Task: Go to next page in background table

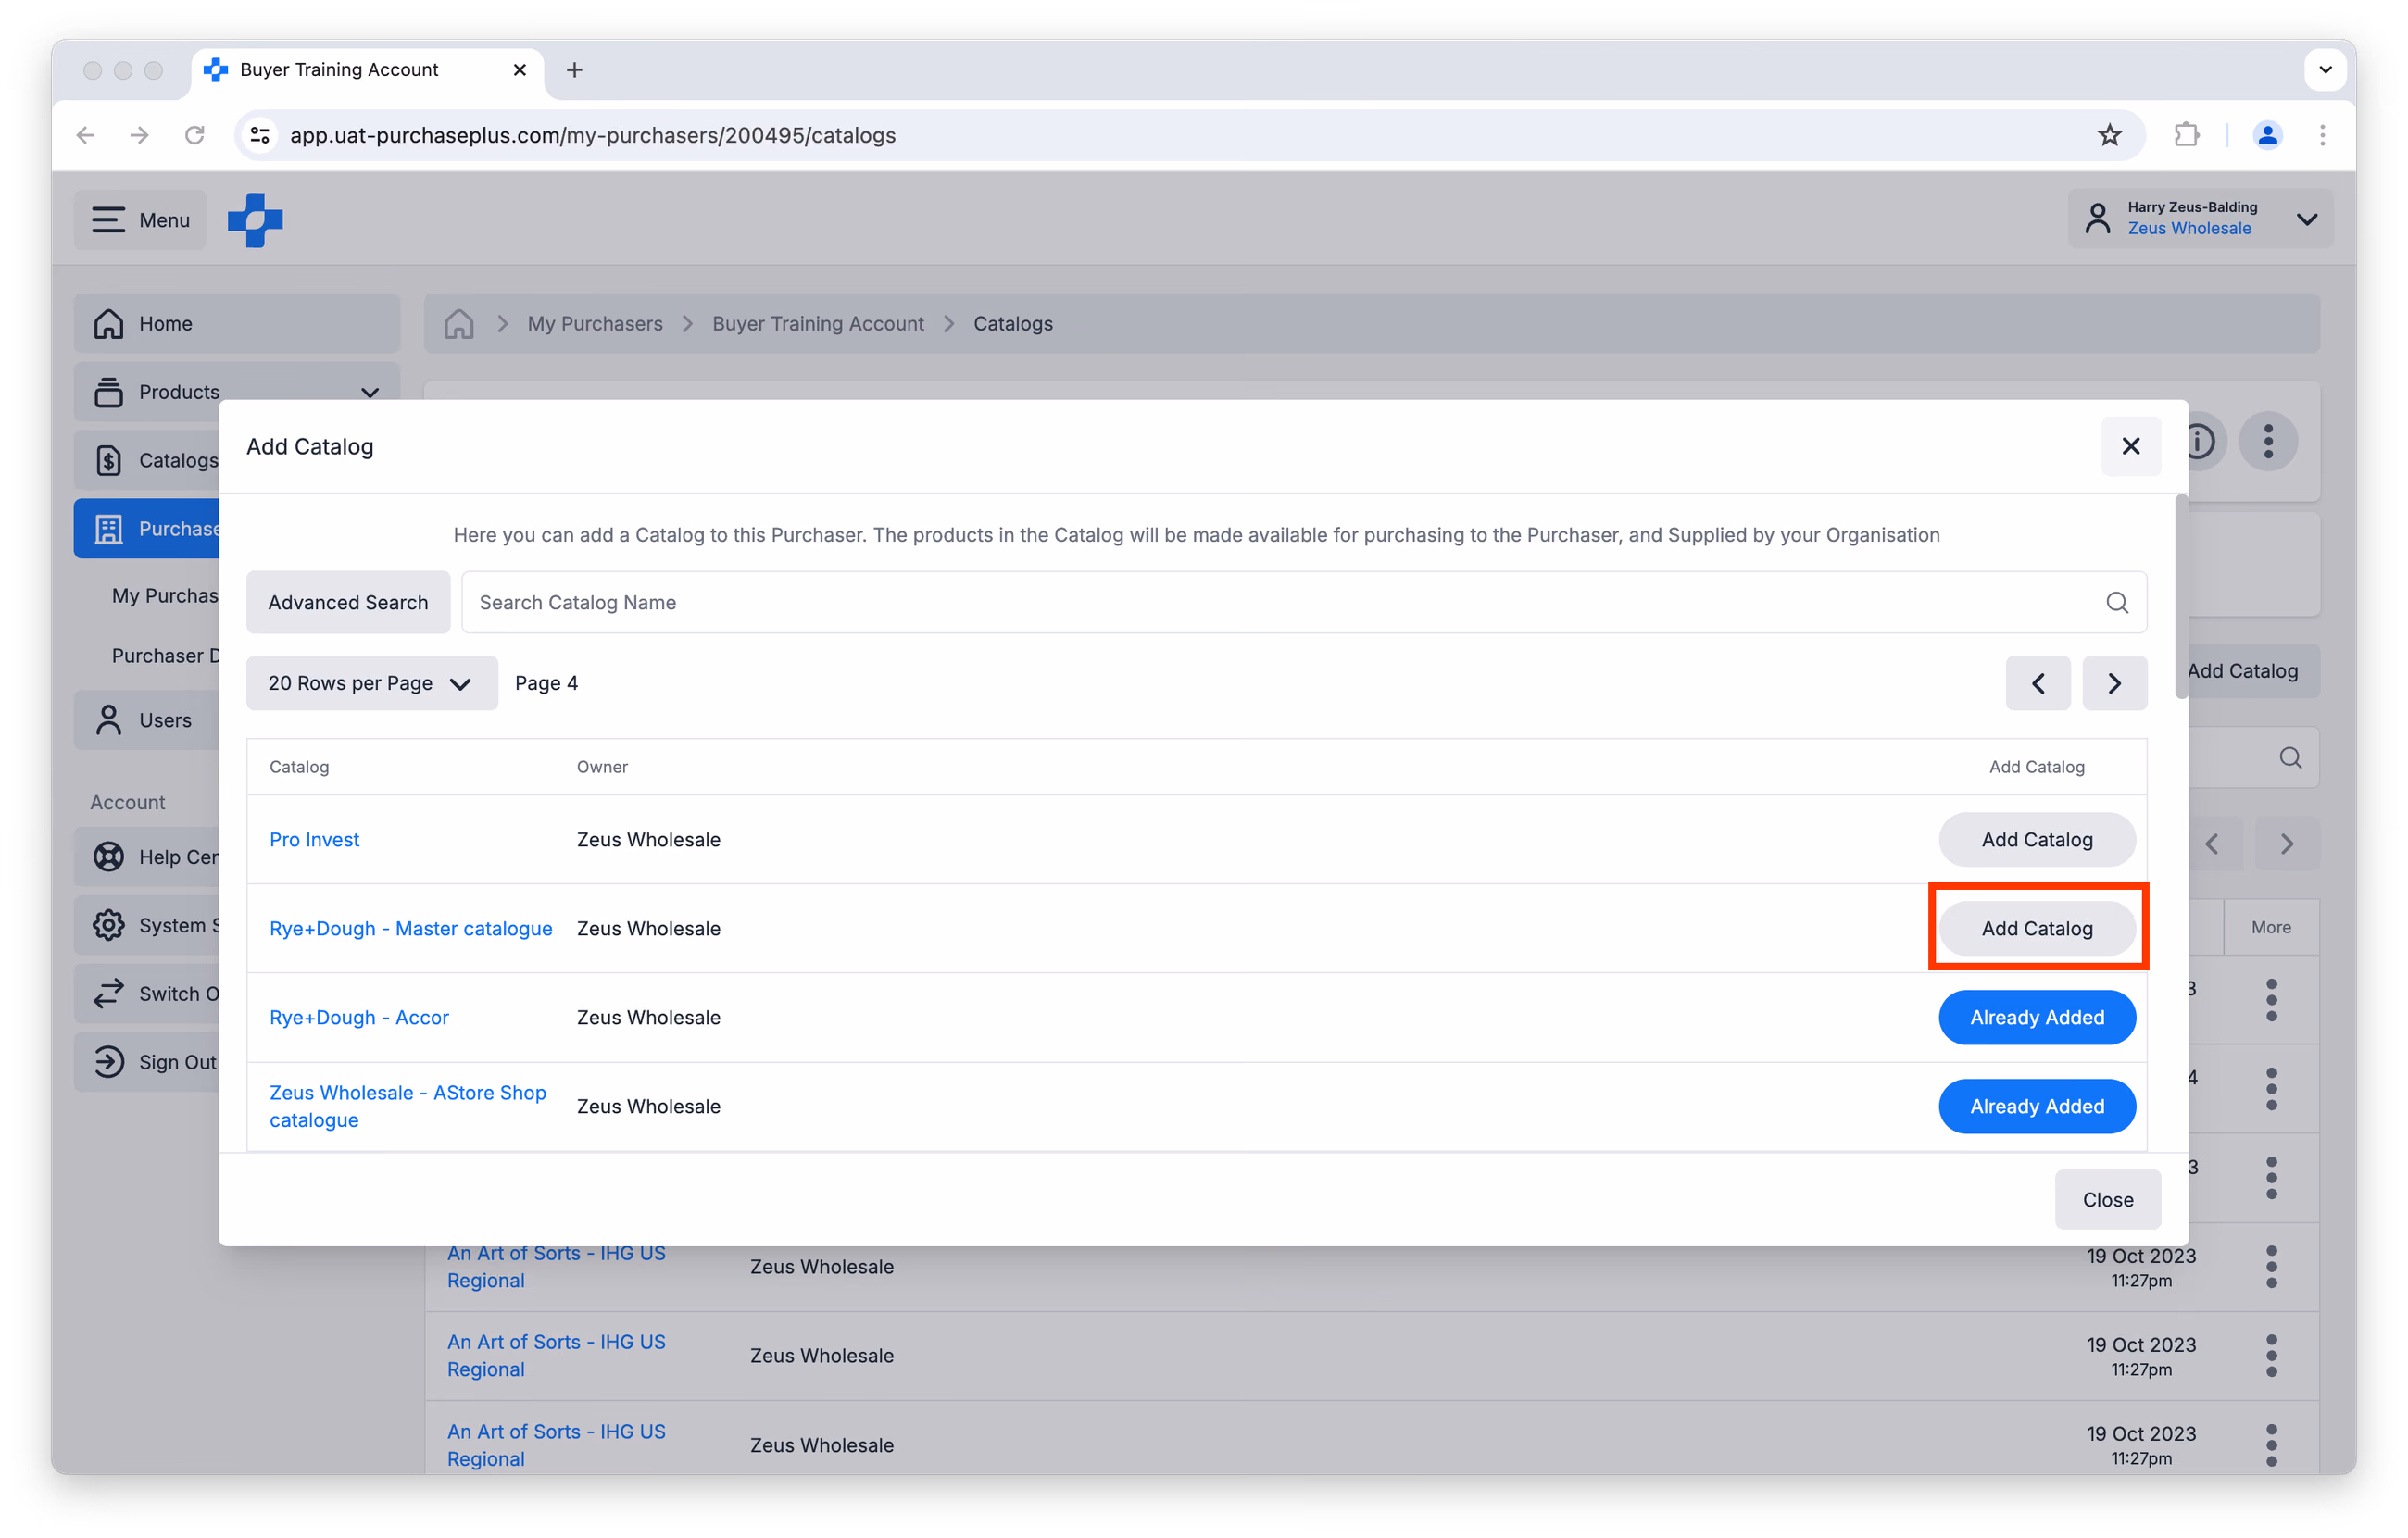Action: coord(2287,844)
